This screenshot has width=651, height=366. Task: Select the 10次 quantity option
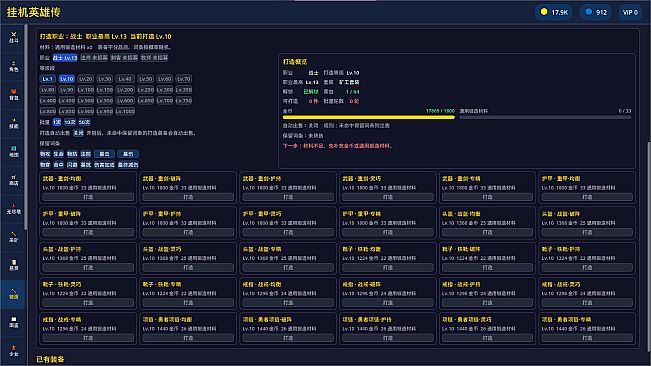tap(70, 122)
